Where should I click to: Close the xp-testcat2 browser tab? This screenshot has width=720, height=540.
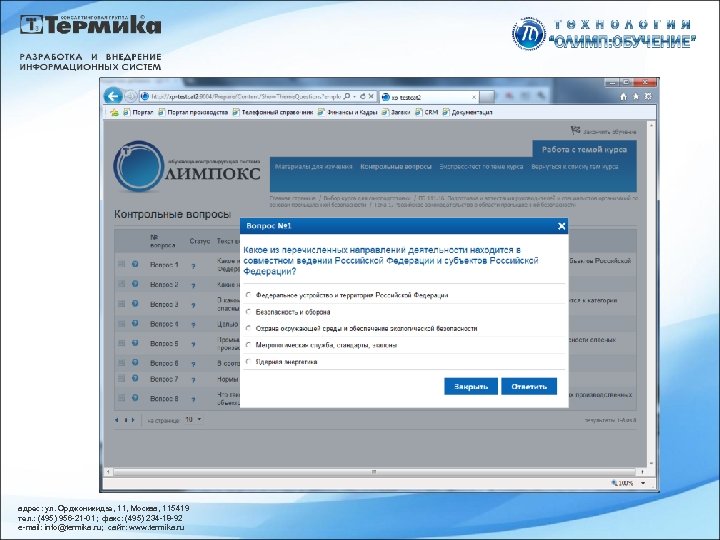(x=474, y=97)
